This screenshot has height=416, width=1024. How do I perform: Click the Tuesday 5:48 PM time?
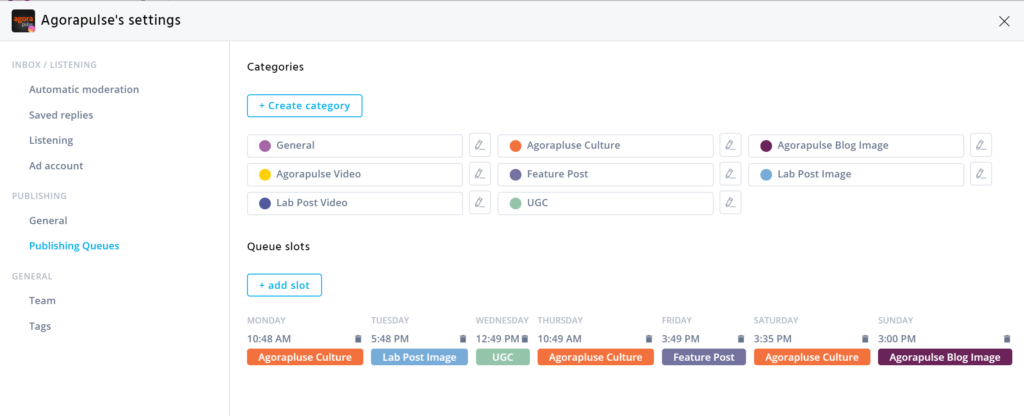point(390,339)
